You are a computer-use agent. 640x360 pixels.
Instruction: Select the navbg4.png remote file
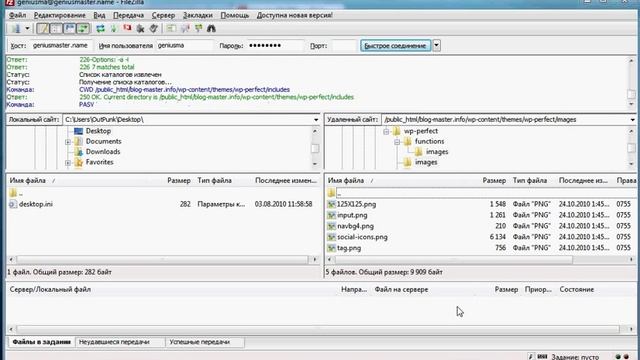[x=355, y=226]
